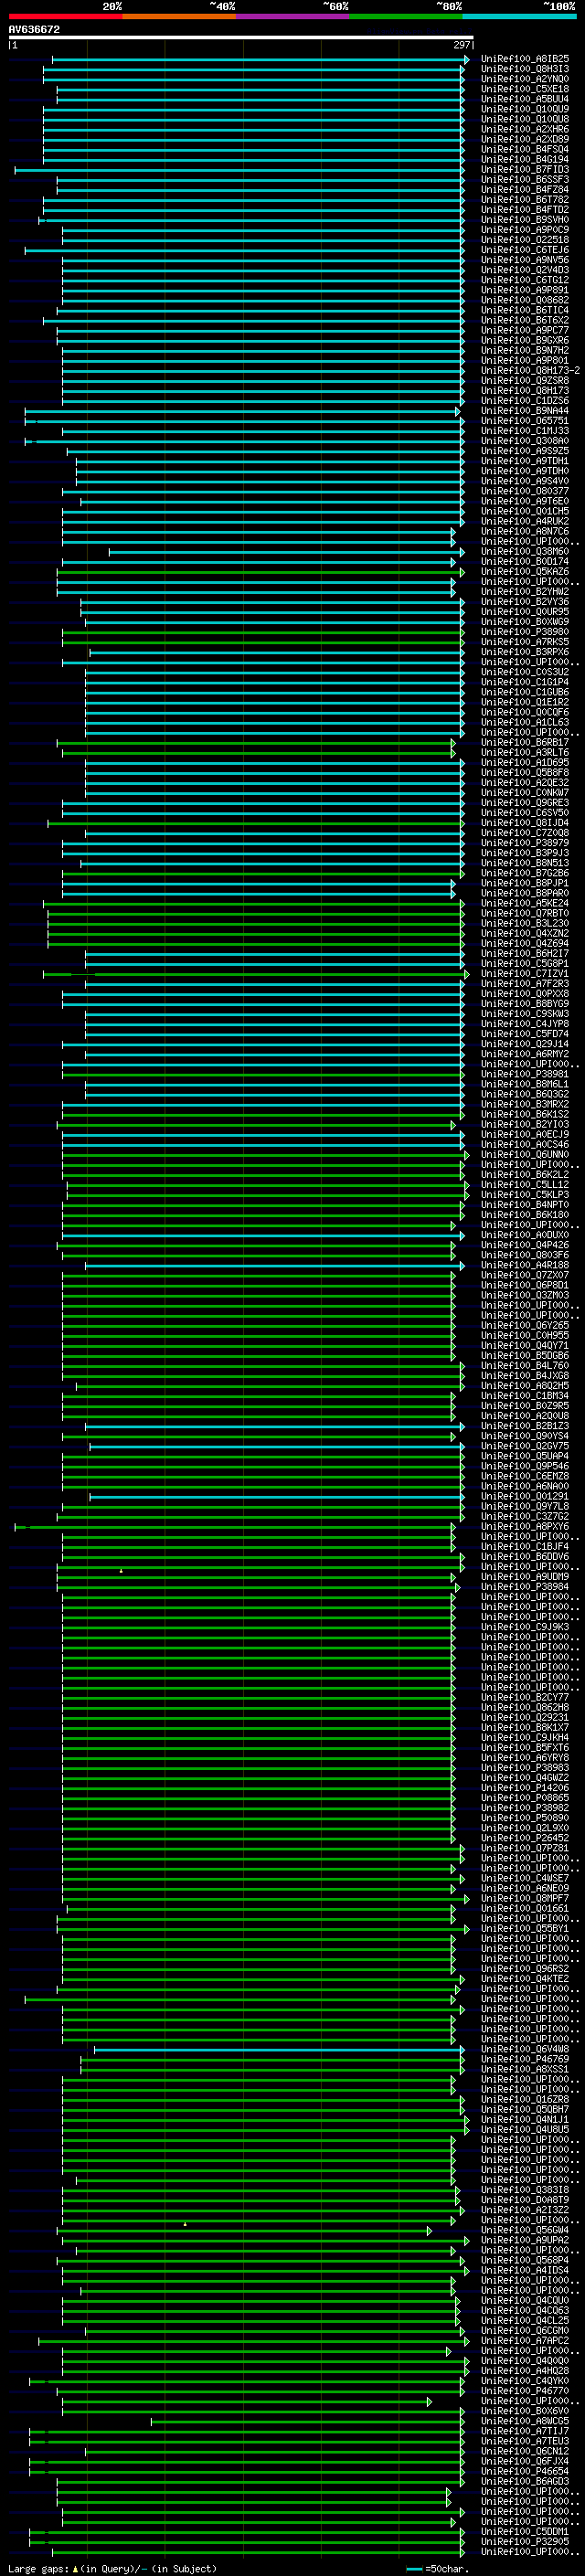Image resolution: width=585 pixels, height=2576 pixels.
Task: Click the UniRef100_A2YNQ0 alignment label
Action: [525, 79]
